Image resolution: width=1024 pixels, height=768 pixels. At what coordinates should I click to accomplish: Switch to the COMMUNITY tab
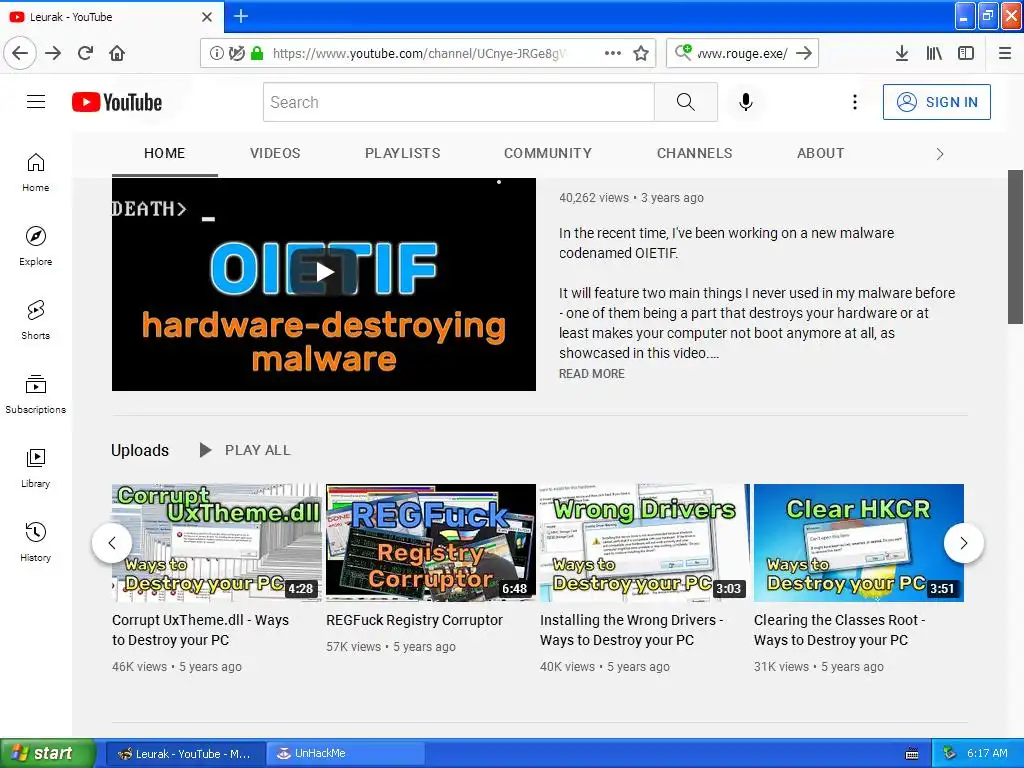click(x=547, y=153)
